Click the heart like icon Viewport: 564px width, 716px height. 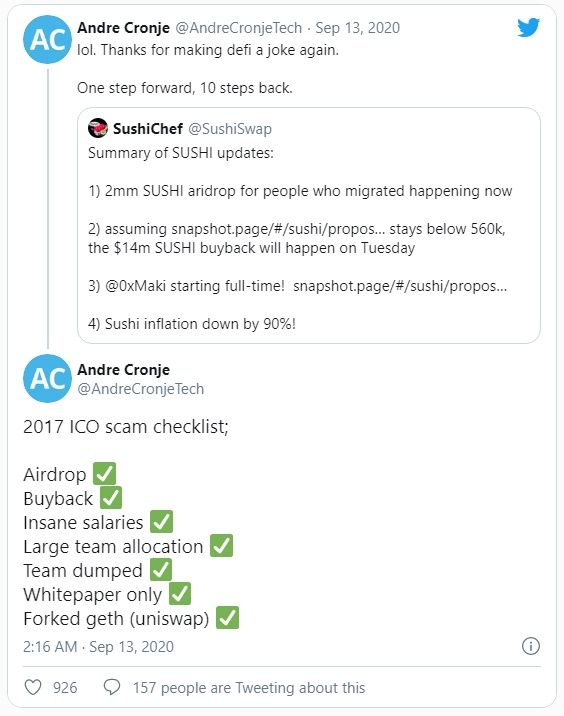(33, 687)
